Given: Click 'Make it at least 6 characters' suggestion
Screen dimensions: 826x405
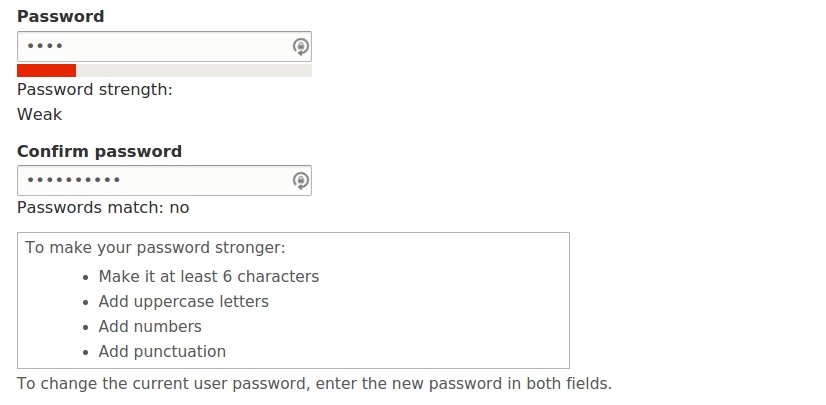Looking at the screenshot, I should (x=209, y=276).
